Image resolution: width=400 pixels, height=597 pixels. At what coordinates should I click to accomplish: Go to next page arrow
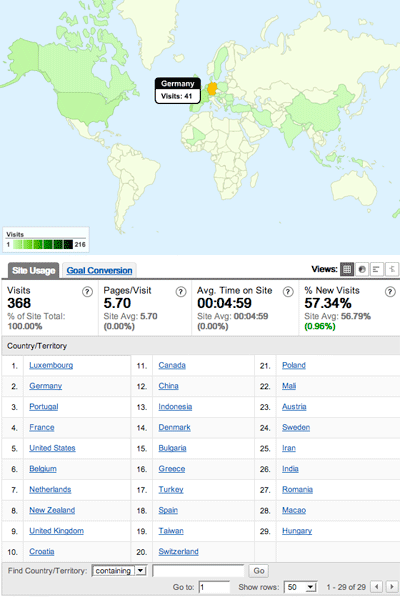(x=391, y=587)
